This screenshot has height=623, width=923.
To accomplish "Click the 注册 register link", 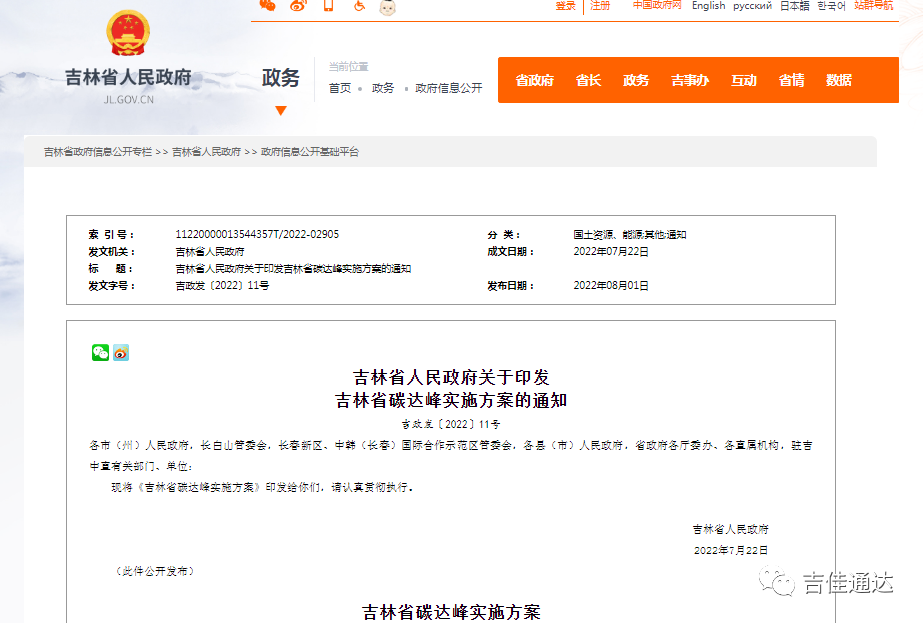I will 600,6.
